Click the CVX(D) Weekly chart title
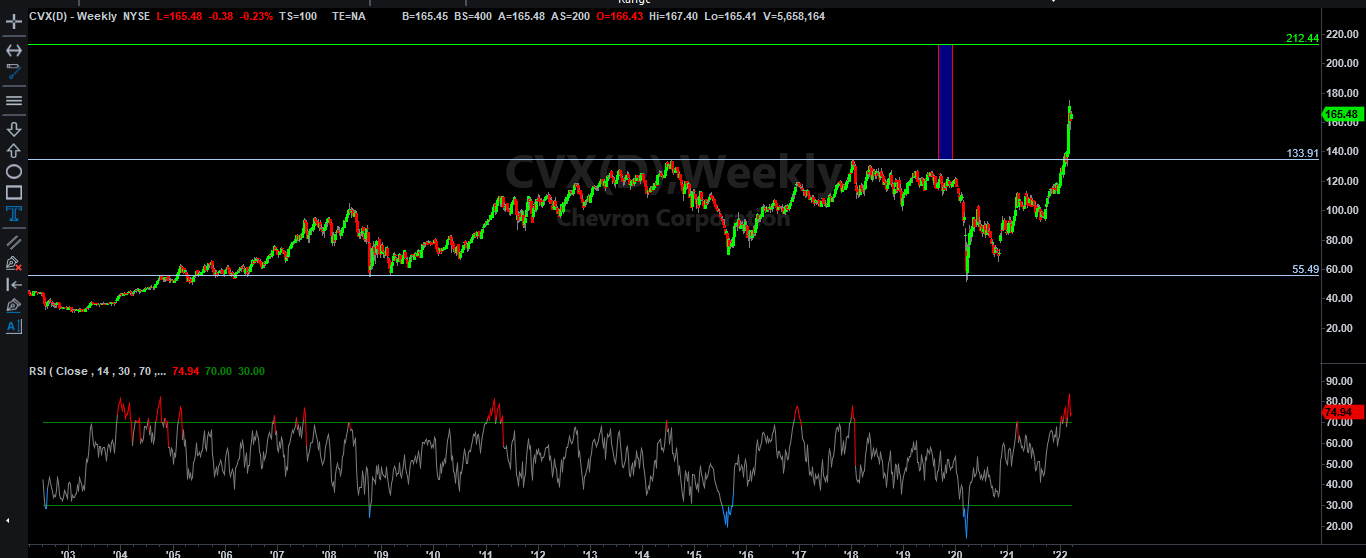Image resolution: width=1366 pixels, height=558 pixels. tap(62, 16)
